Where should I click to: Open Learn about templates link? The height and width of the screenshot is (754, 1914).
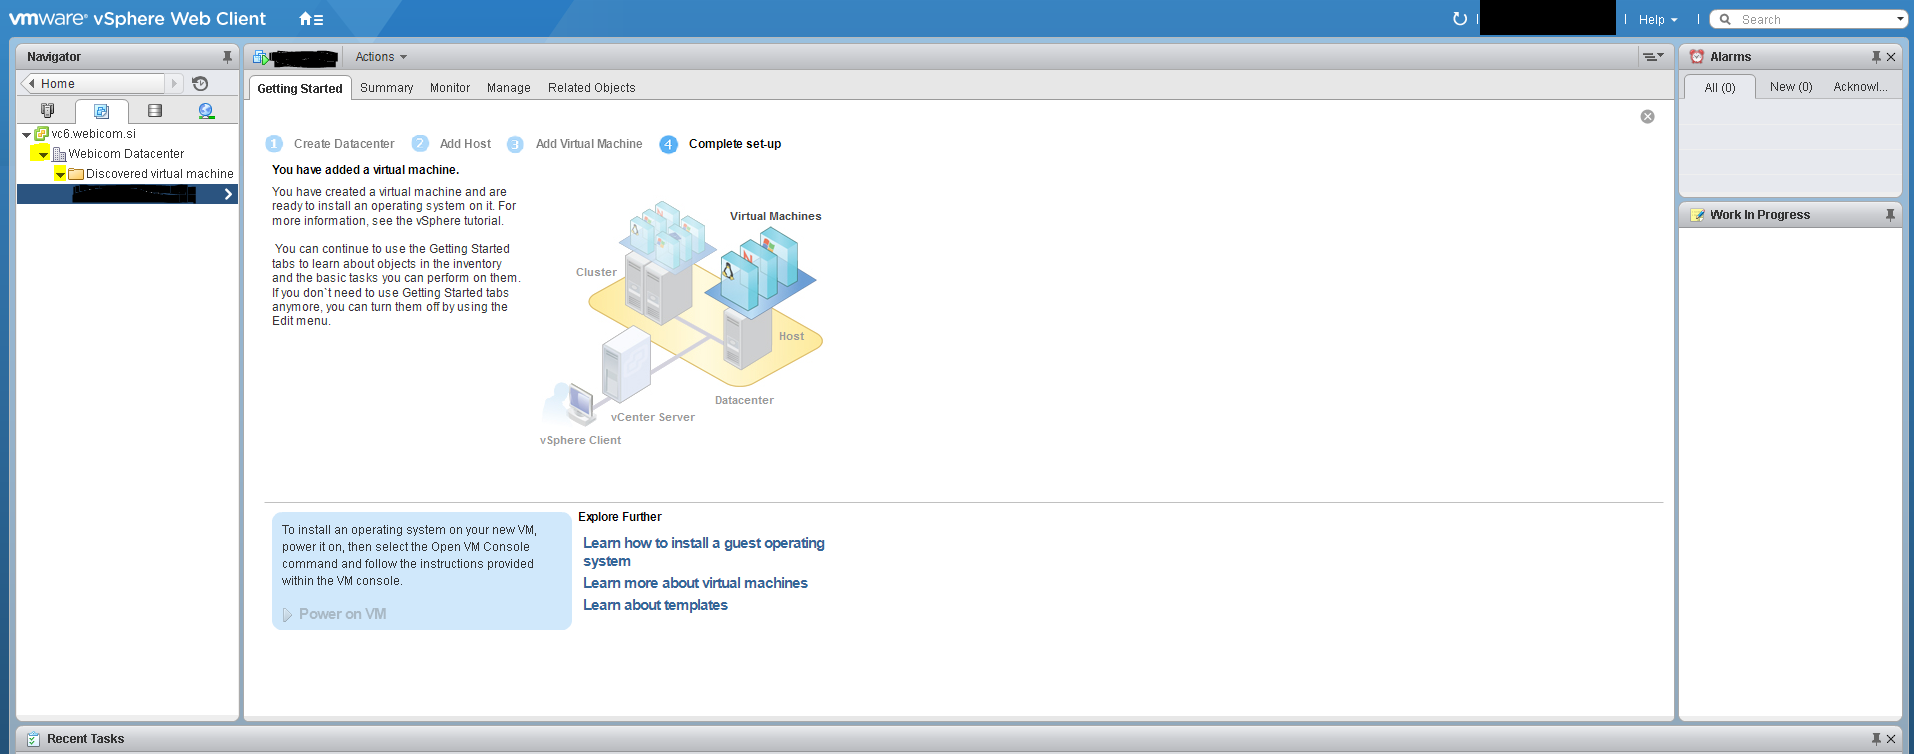(x=655, y=605)
